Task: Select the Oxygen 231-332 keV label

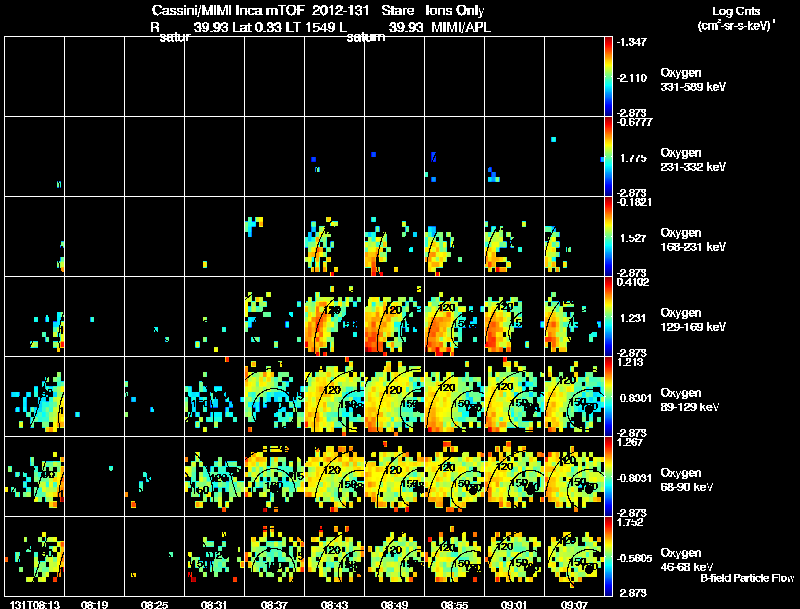Action: click(693, 160)
